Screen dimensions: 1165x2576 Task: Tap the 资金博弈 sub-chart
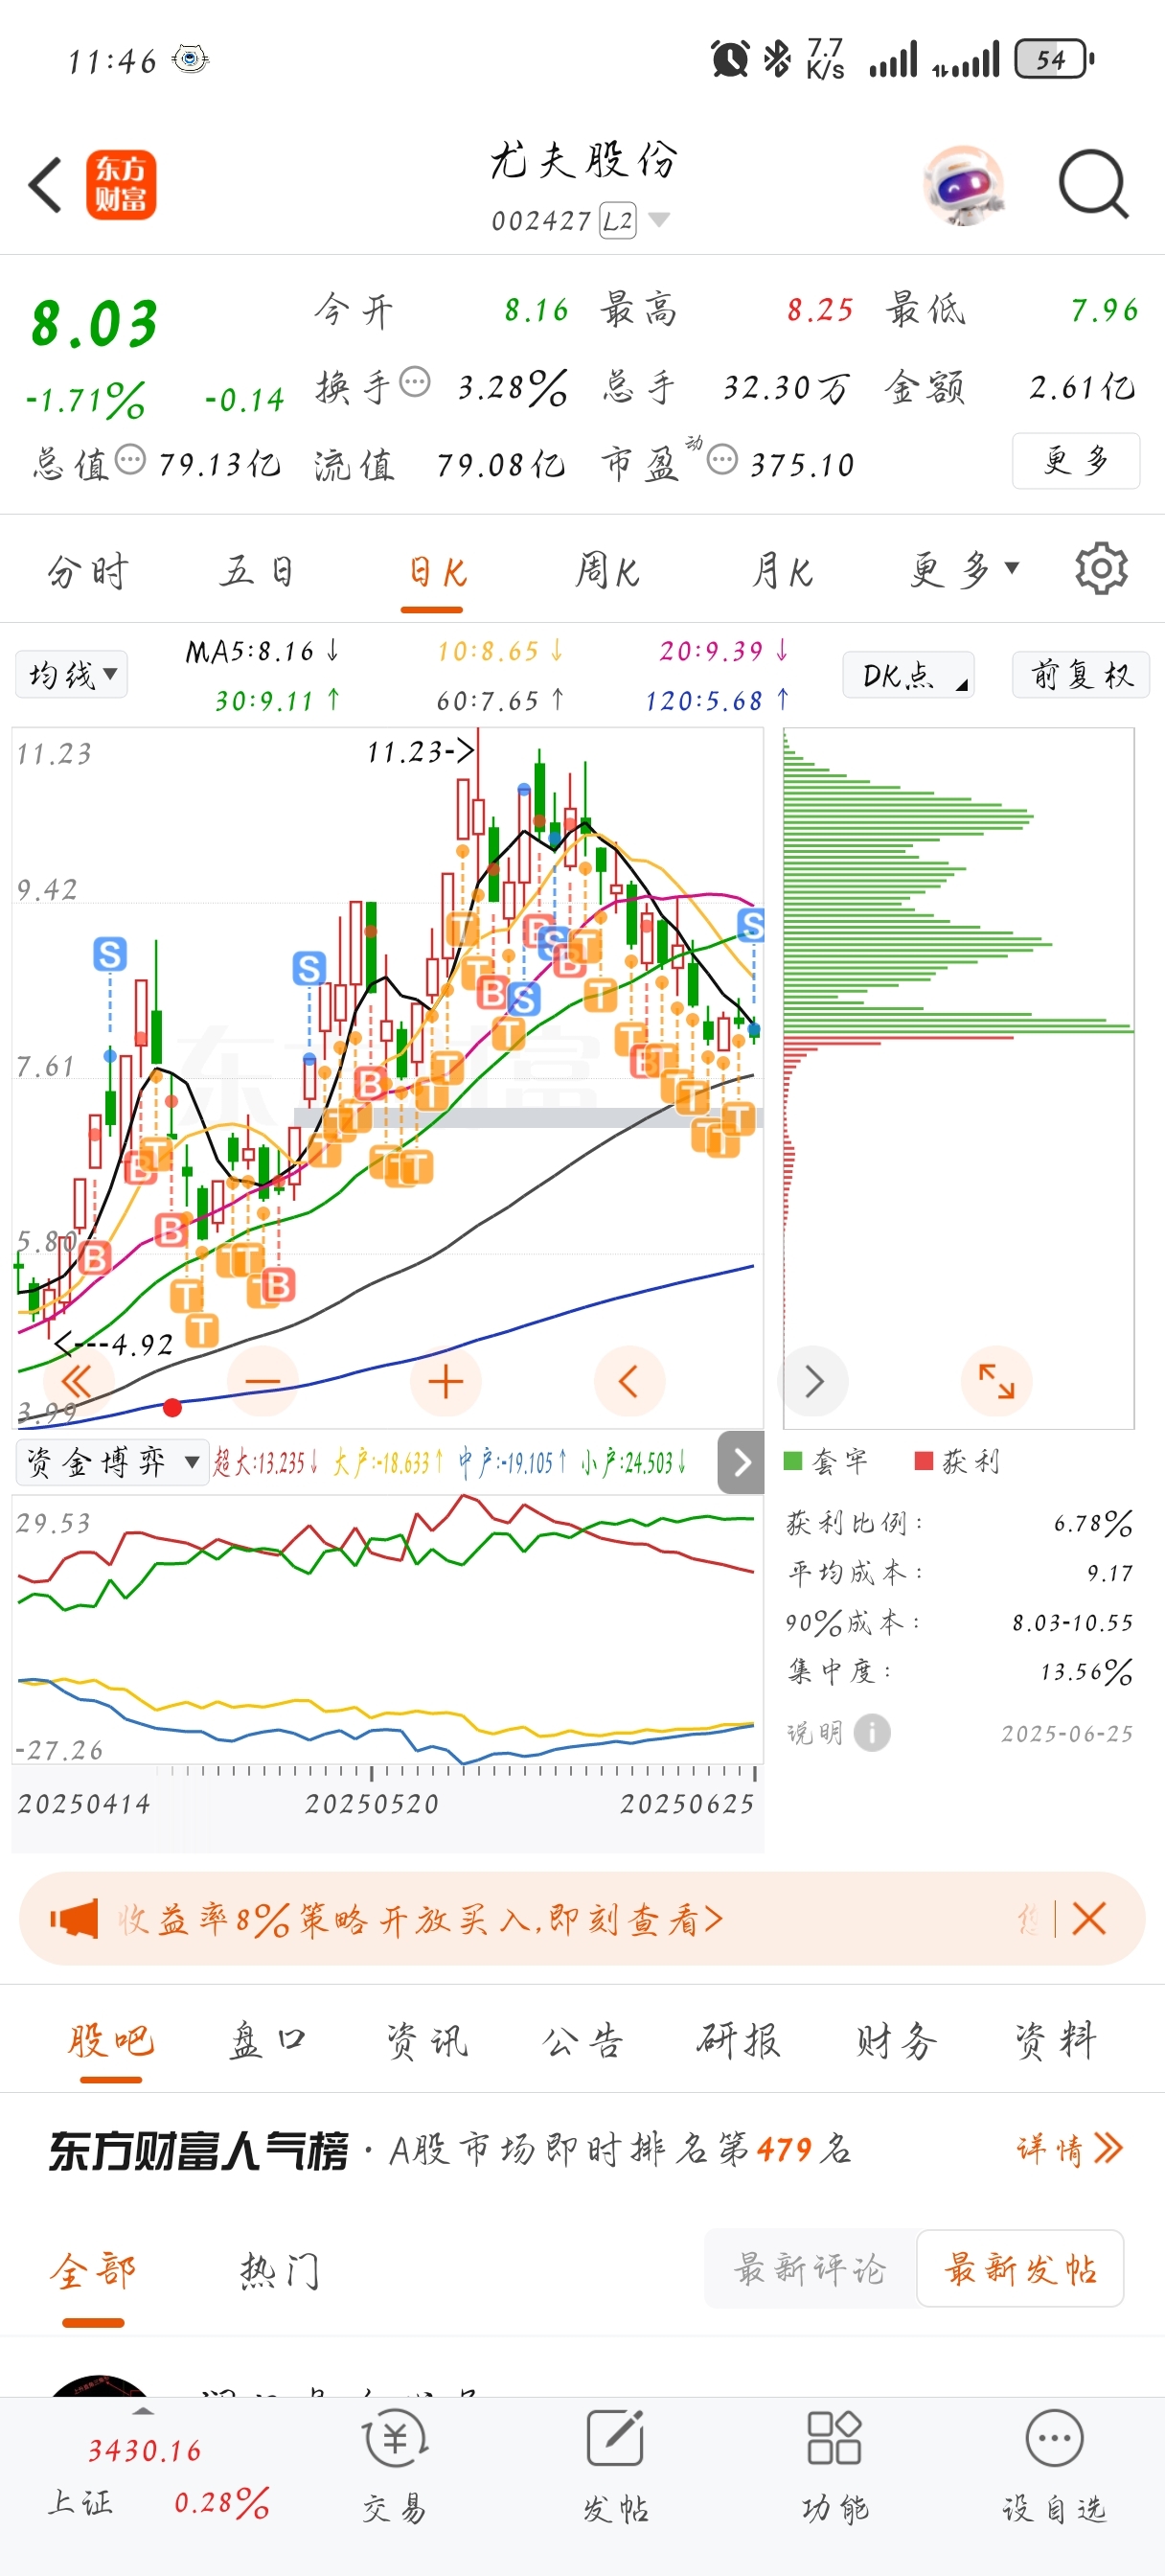387,1630
